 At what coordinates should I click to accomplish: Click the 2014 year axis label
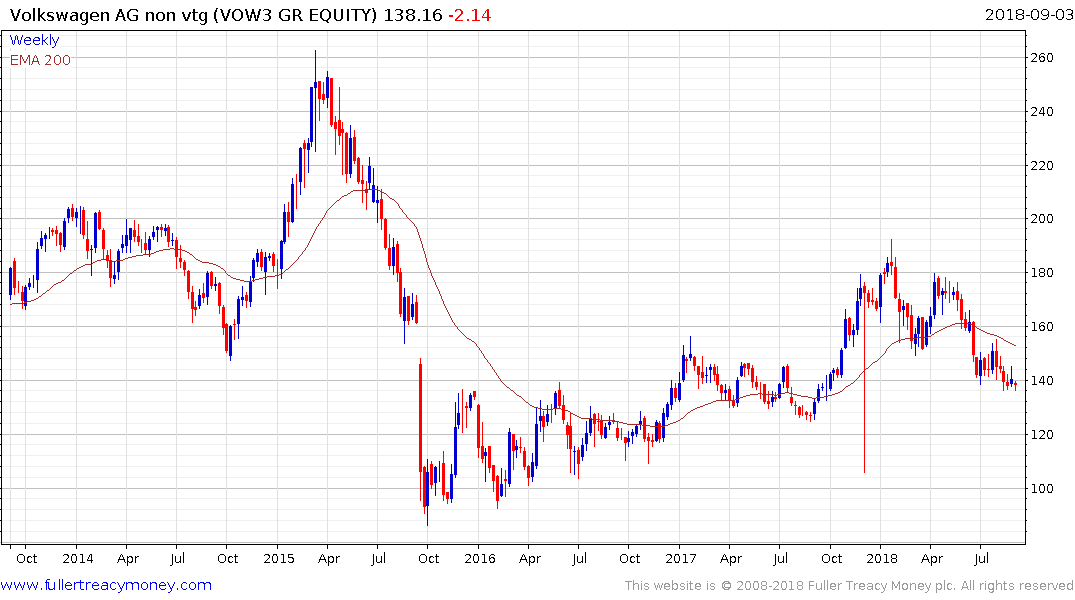[77, 558]
